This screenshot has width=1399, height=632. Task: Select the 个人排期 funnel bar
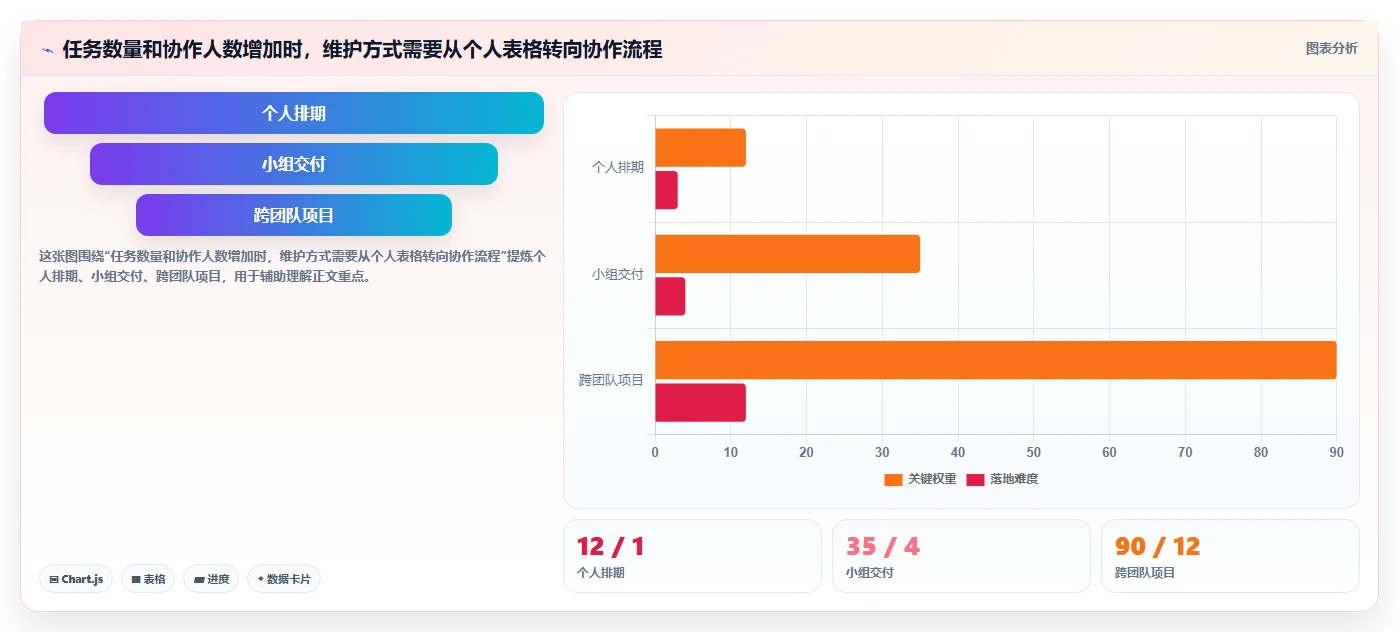click(x=294, y=113)
